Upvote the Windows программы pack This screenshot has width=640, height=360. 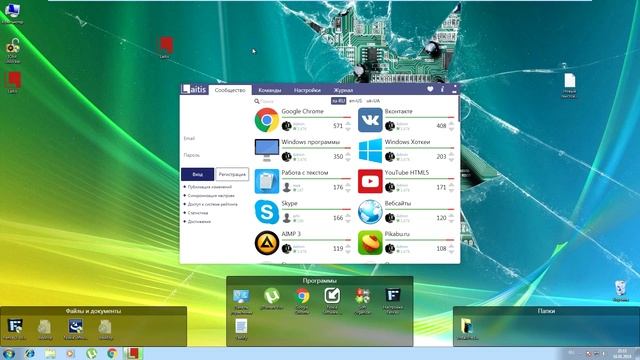point(348,154)
